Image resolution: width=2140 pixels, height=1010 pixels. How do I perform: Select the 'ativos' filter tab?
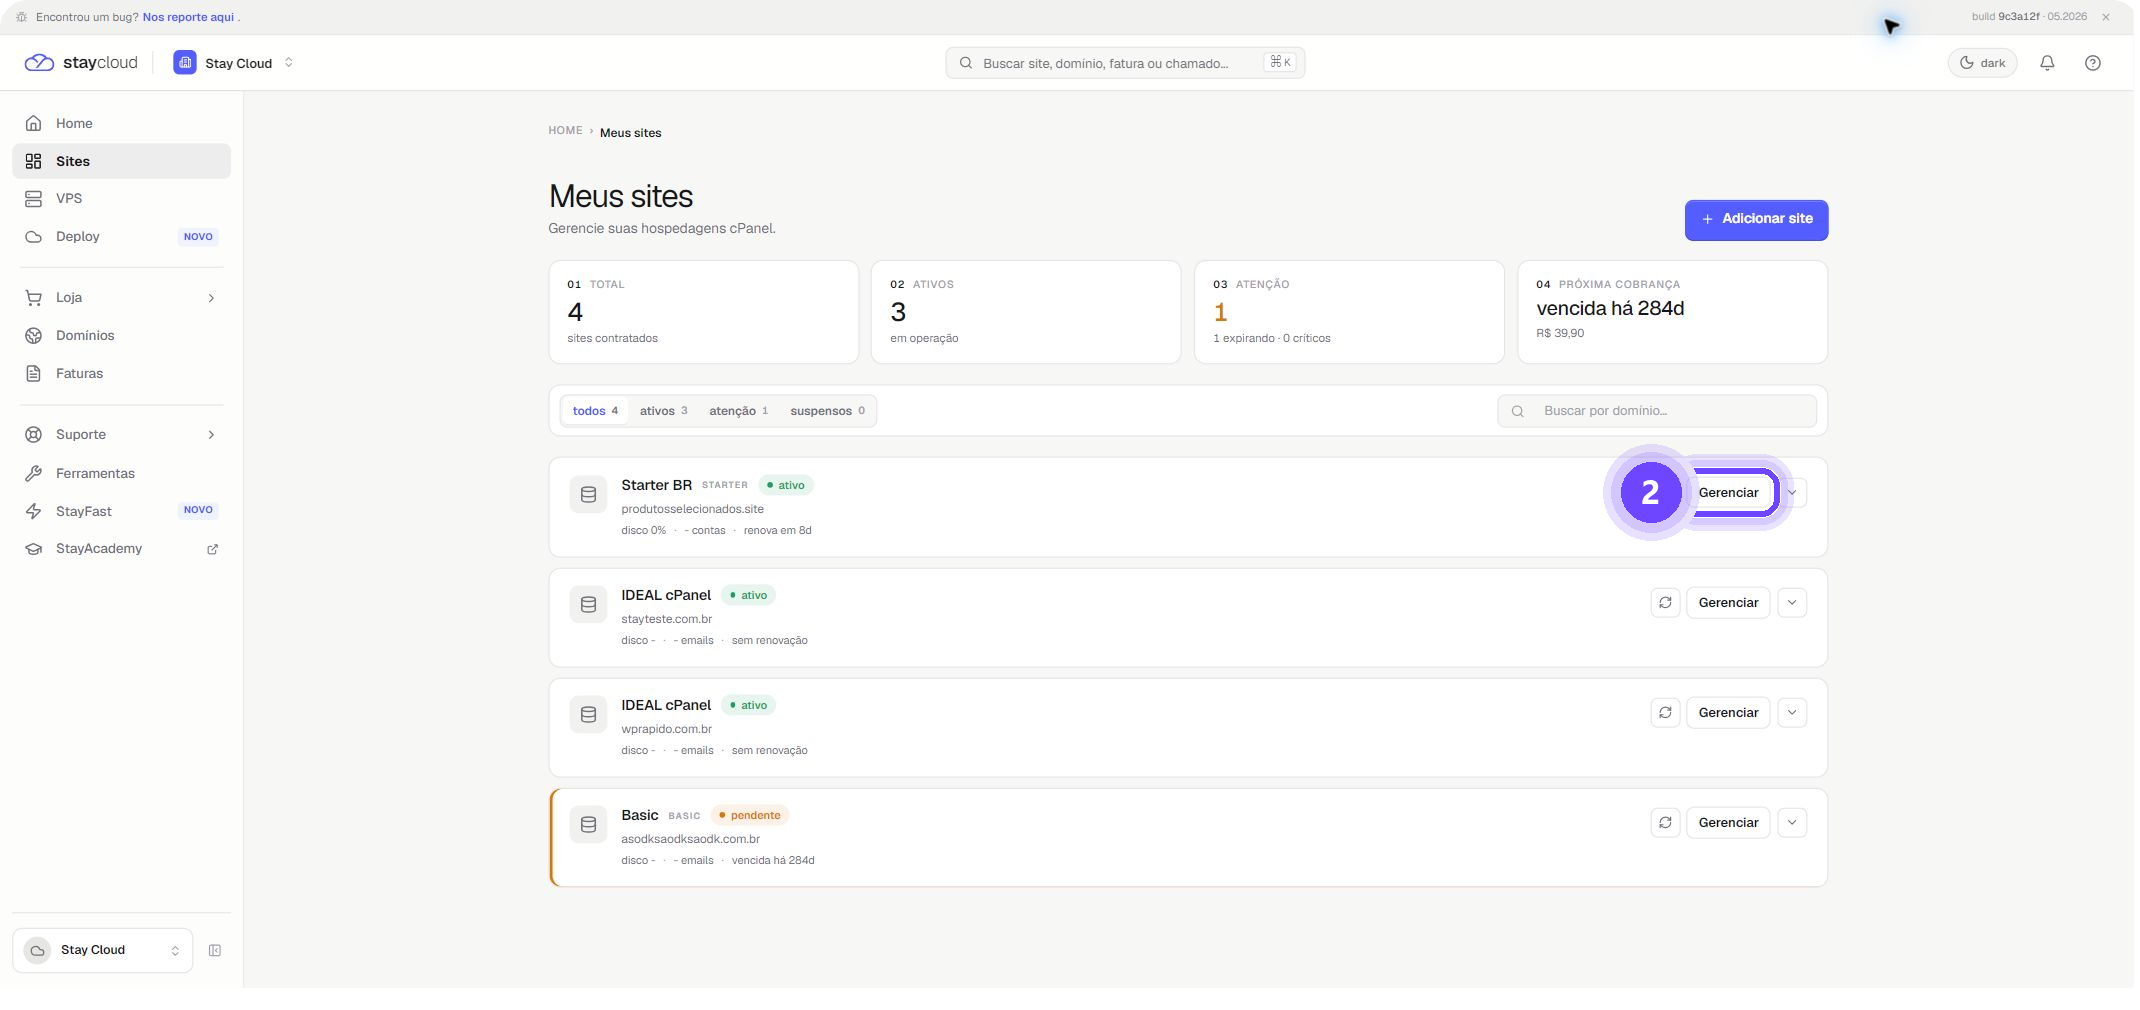663,411
